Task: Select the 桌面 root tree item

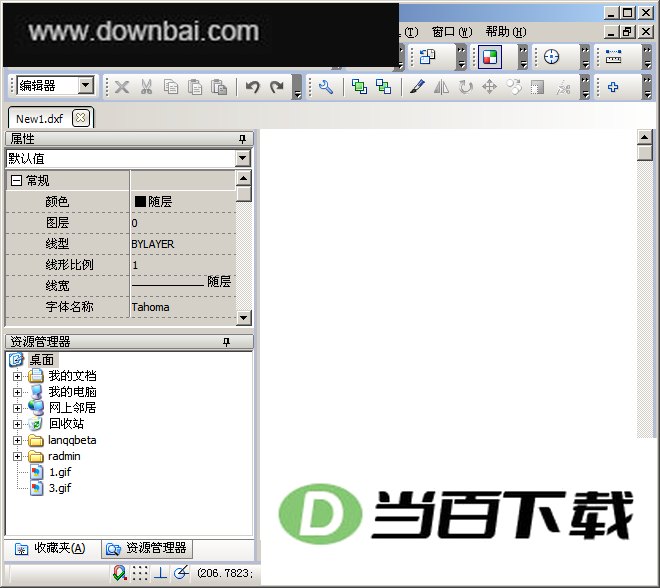Action: pyautogui.click(x=43, y=360)
